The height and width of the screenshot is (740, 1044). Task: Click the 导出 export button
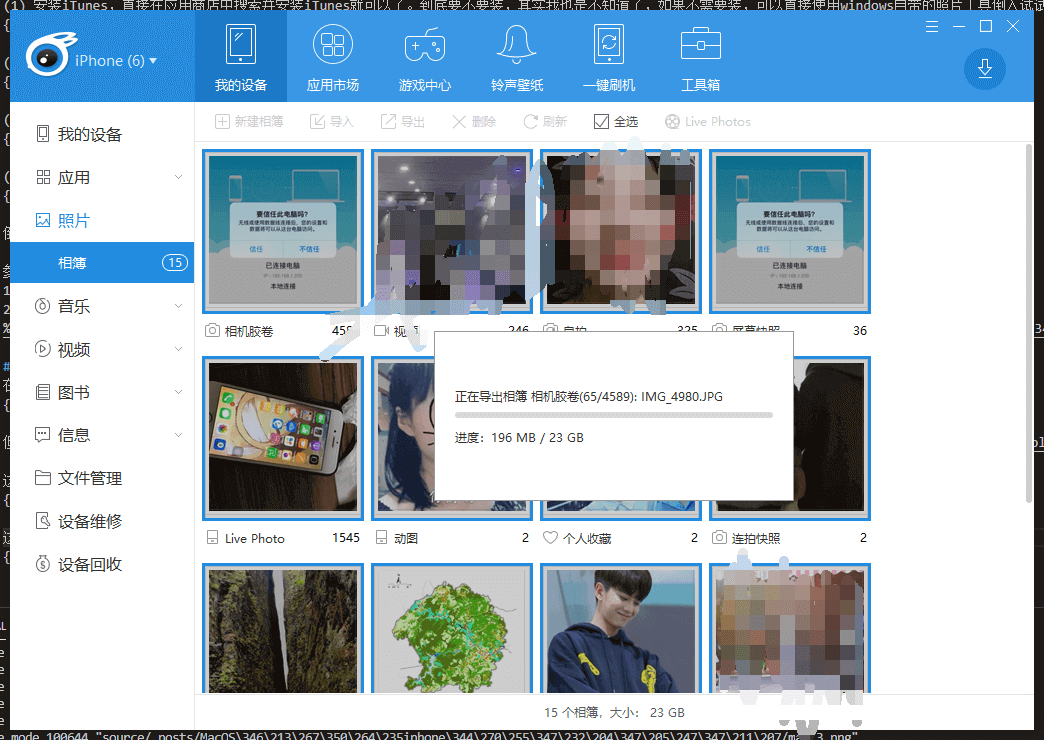tap(402, 122)
